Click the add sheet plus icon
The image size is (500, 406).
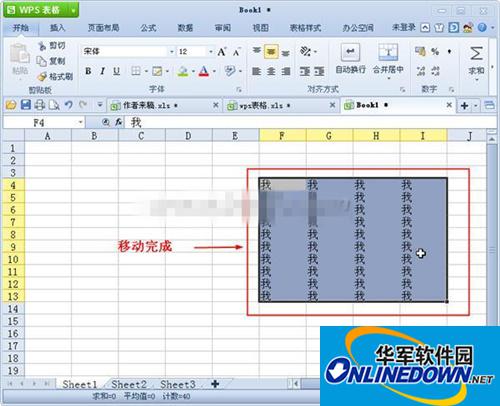pyautogui.click(x=215, y=384)
